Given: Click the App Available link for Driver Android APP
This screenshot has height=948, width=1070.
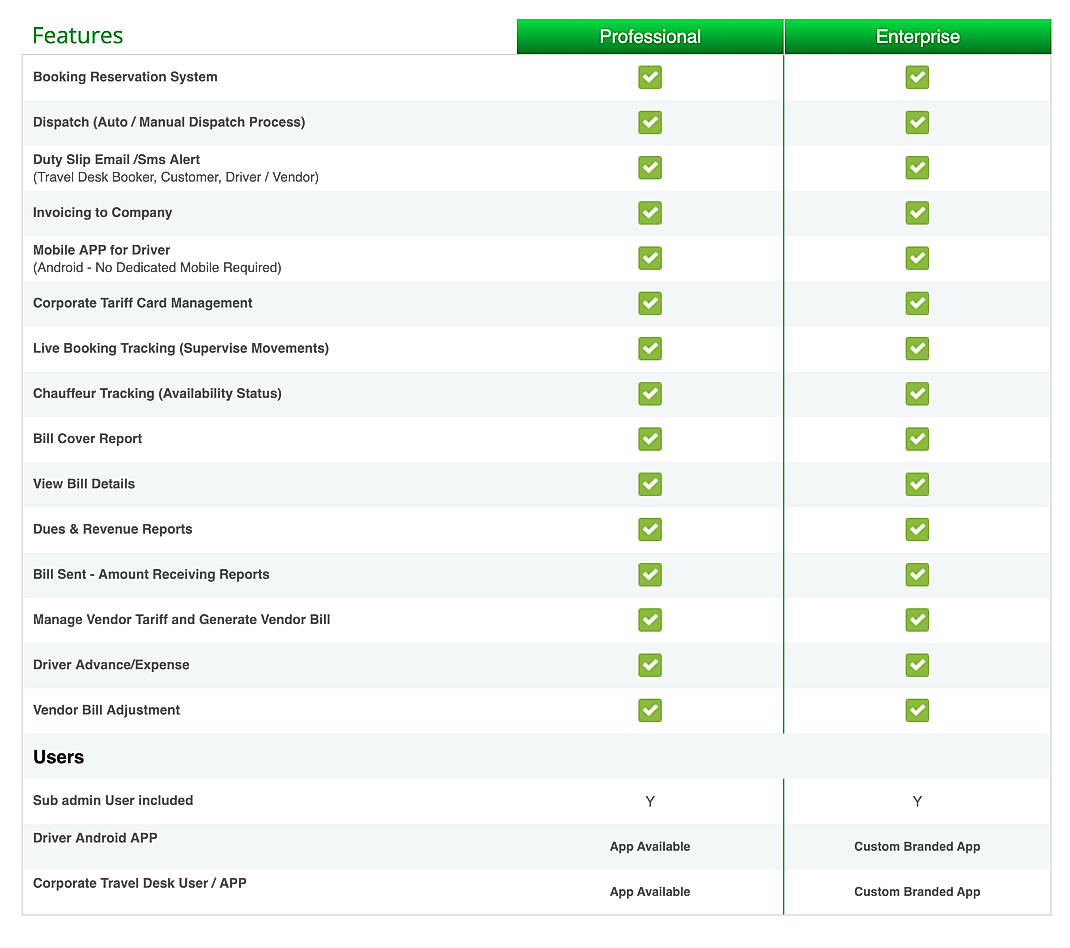Looking at the screenshot, I should point(650,846).
